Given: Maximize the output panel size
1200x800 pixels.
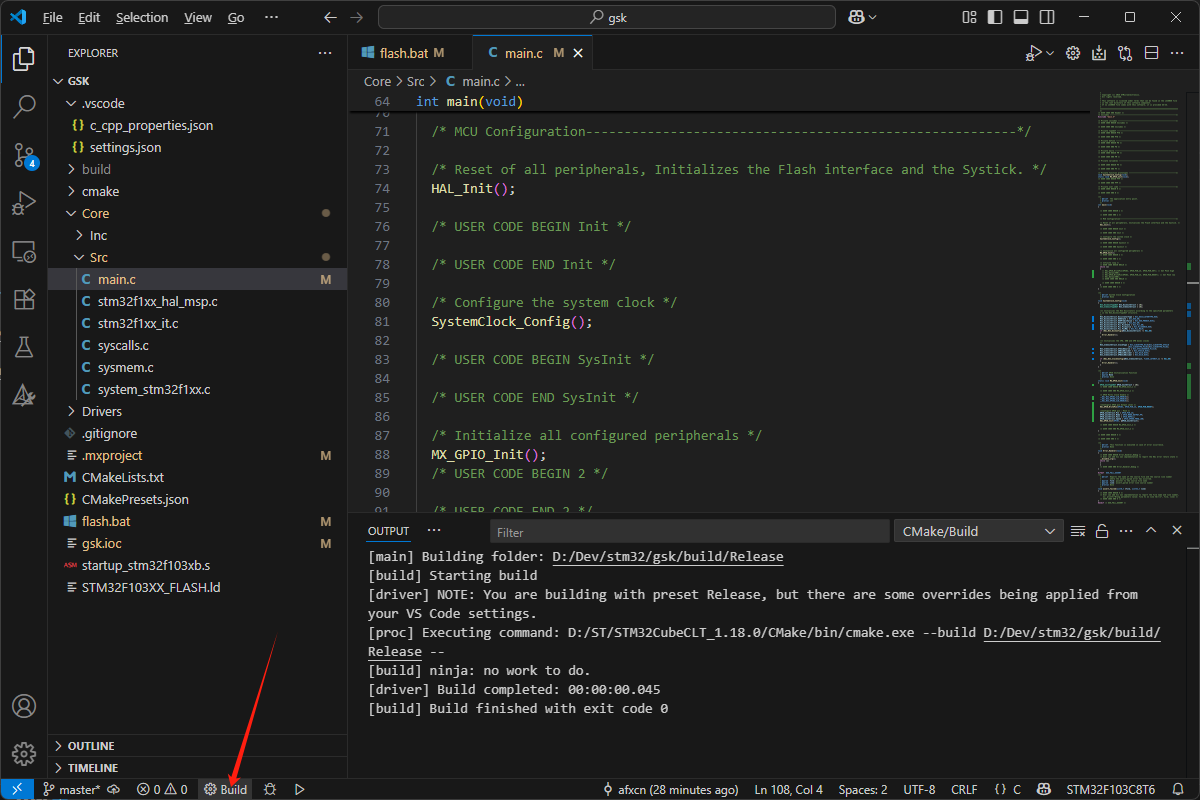Looking at the screenshot, I should tap(1151, 531).
